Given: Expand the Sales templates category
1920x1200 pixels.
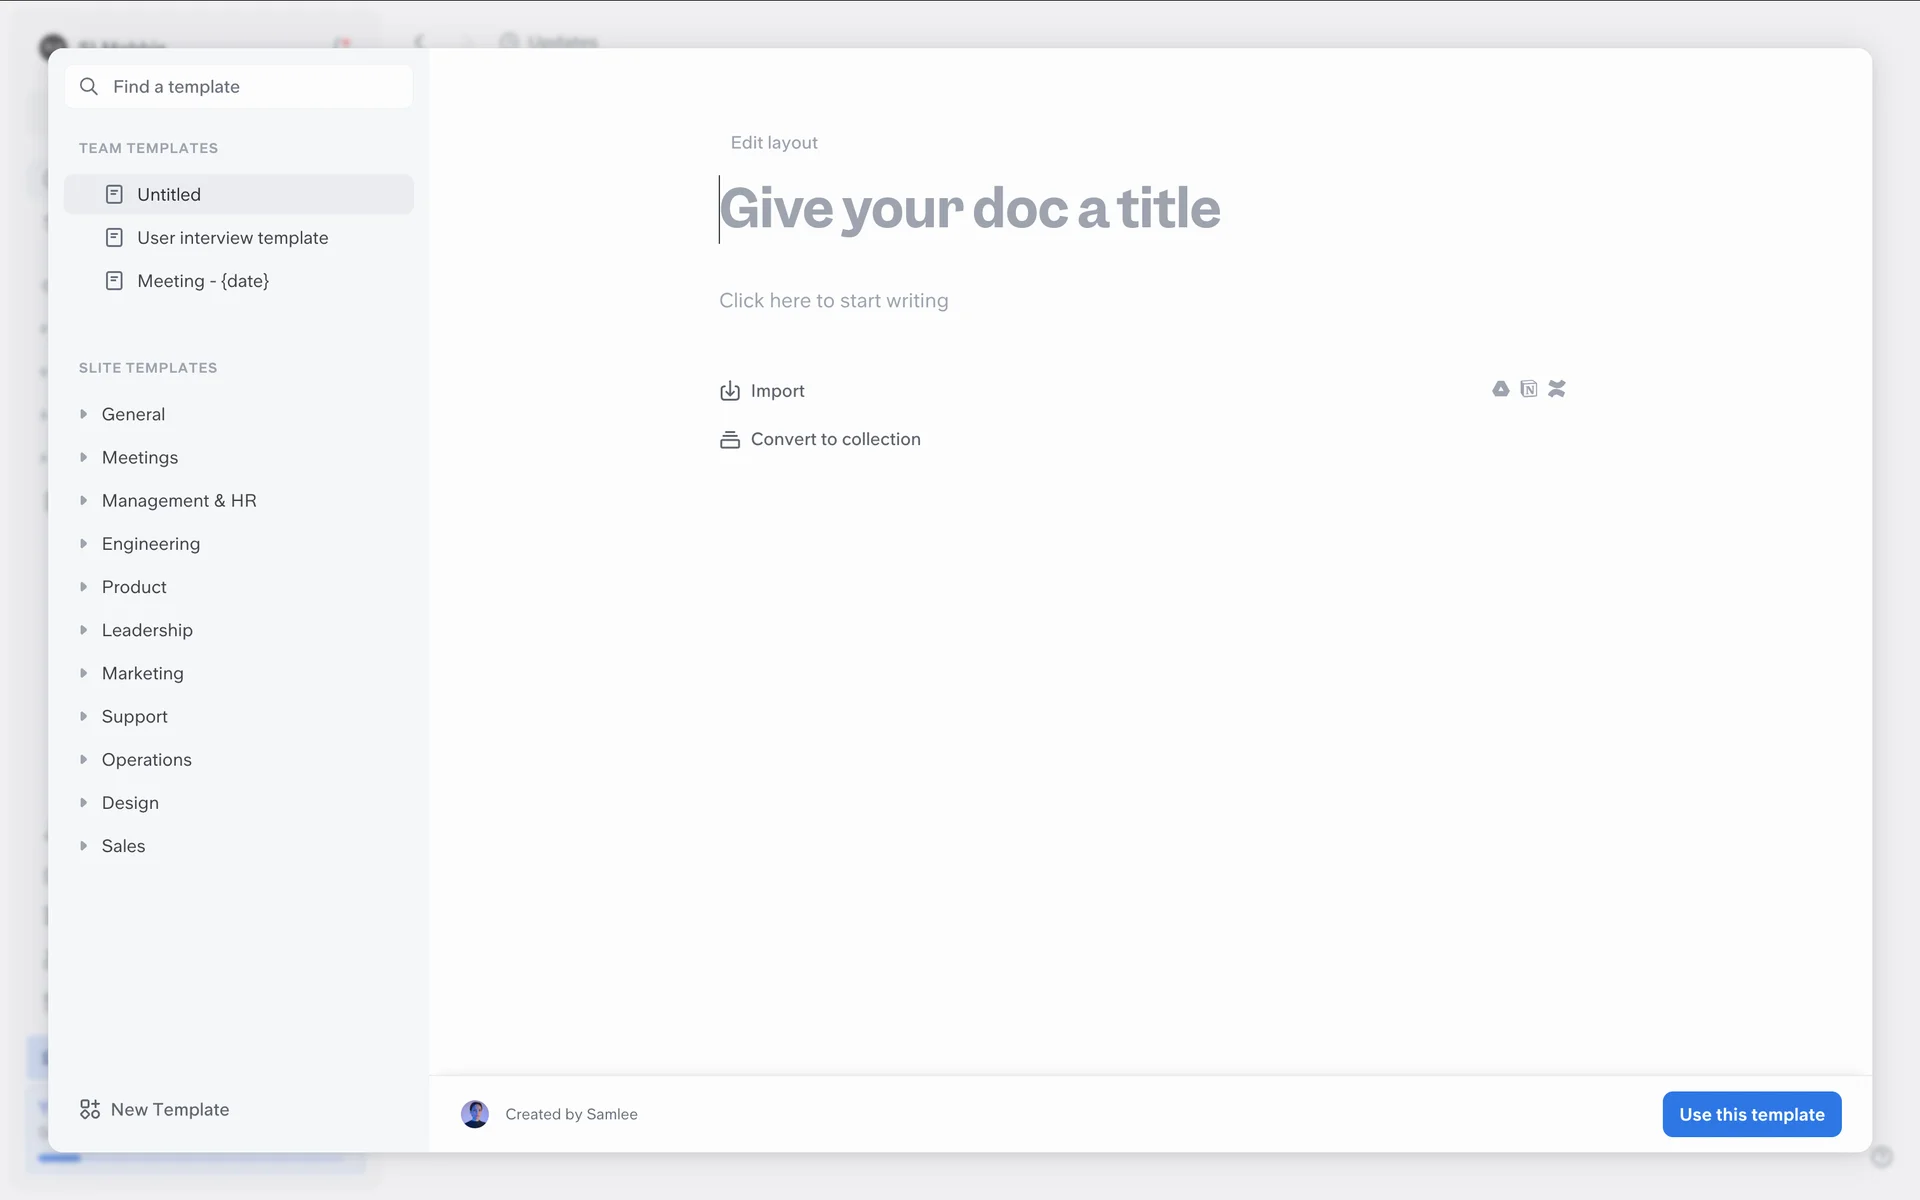Looking at the screenshot, I should coord(84,846).
